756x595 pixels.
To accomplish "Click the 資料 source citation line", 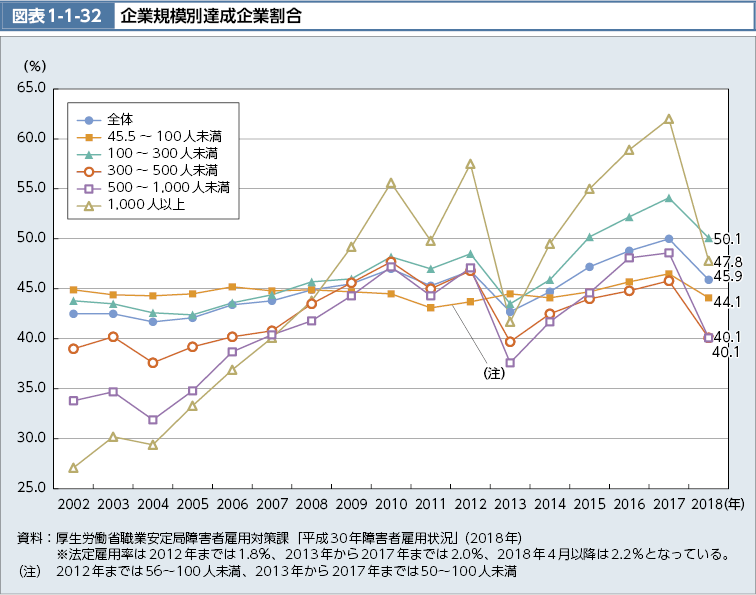I will (270, 536).
